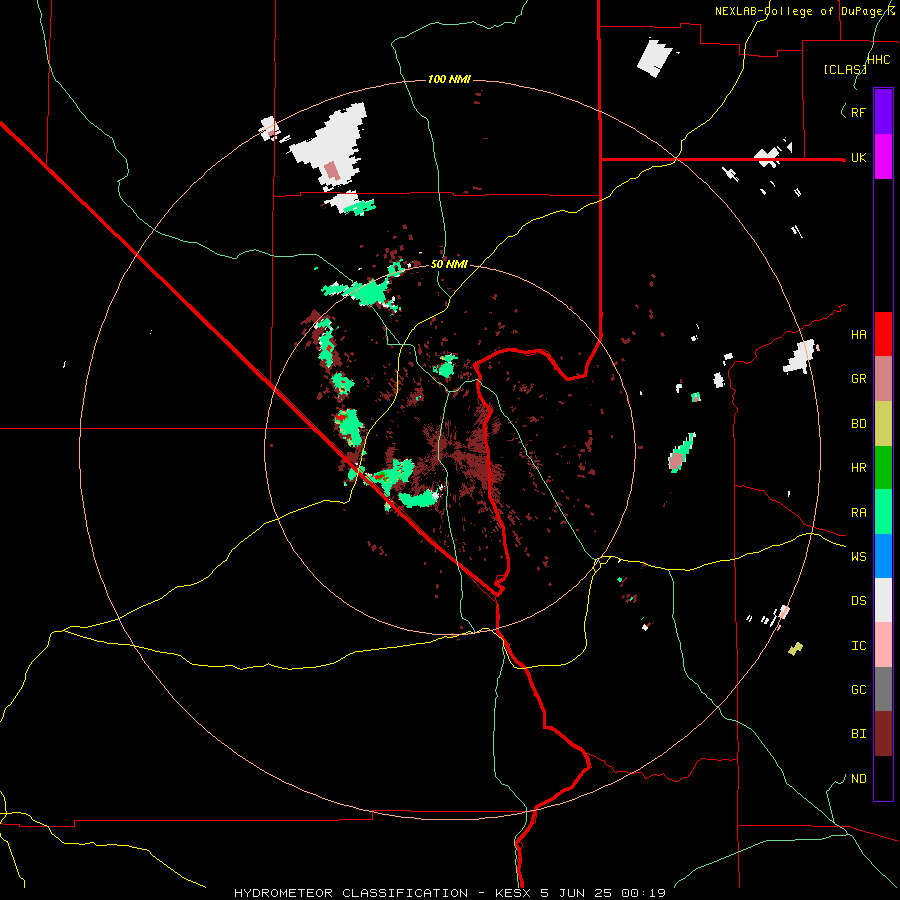This screenshot has width=900, height=900.
Task: Select the light pink IC legend swatch
Action: click(x=883, y=645)
